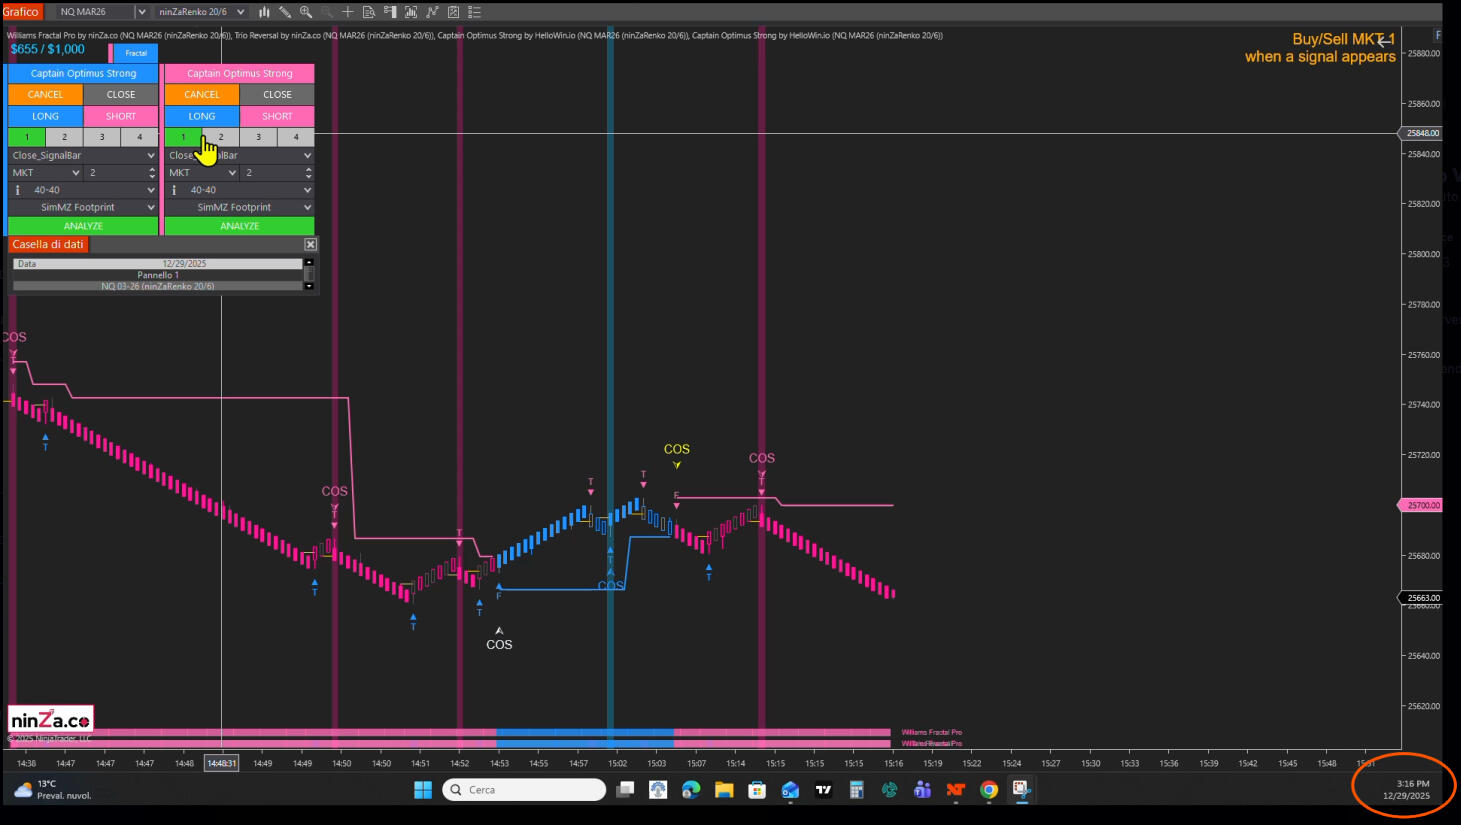Click the Casella di dati scrollbar down arrow
This screenshot has width=1461, height=825.
coord(309,286)
